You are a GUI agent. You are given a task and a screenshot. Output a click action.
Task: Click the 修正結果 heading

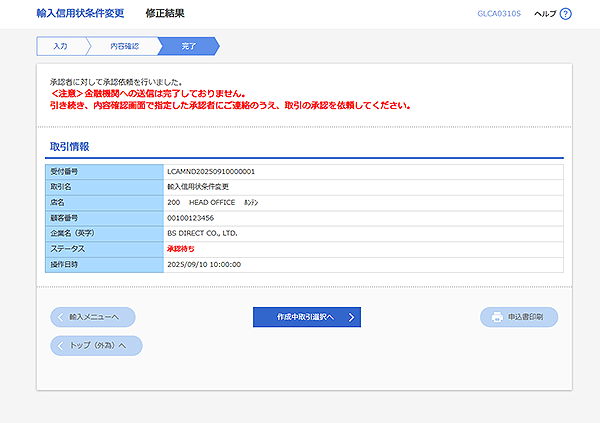point(165,13)
